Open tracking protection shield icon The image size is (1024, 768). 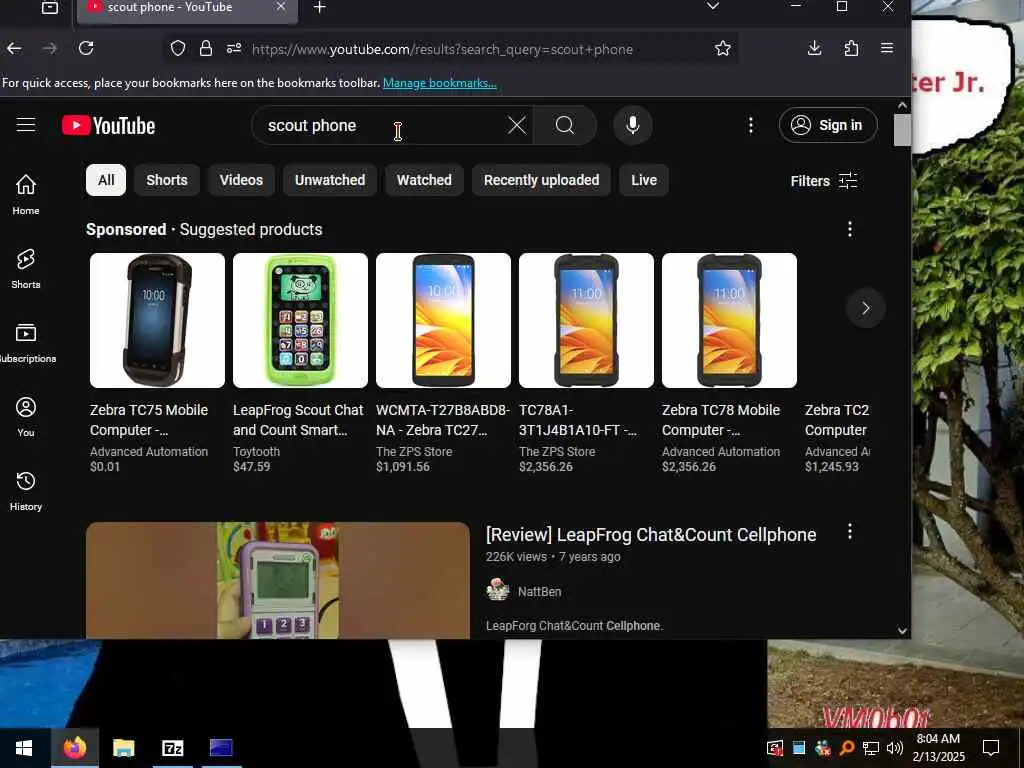(178, 48)
